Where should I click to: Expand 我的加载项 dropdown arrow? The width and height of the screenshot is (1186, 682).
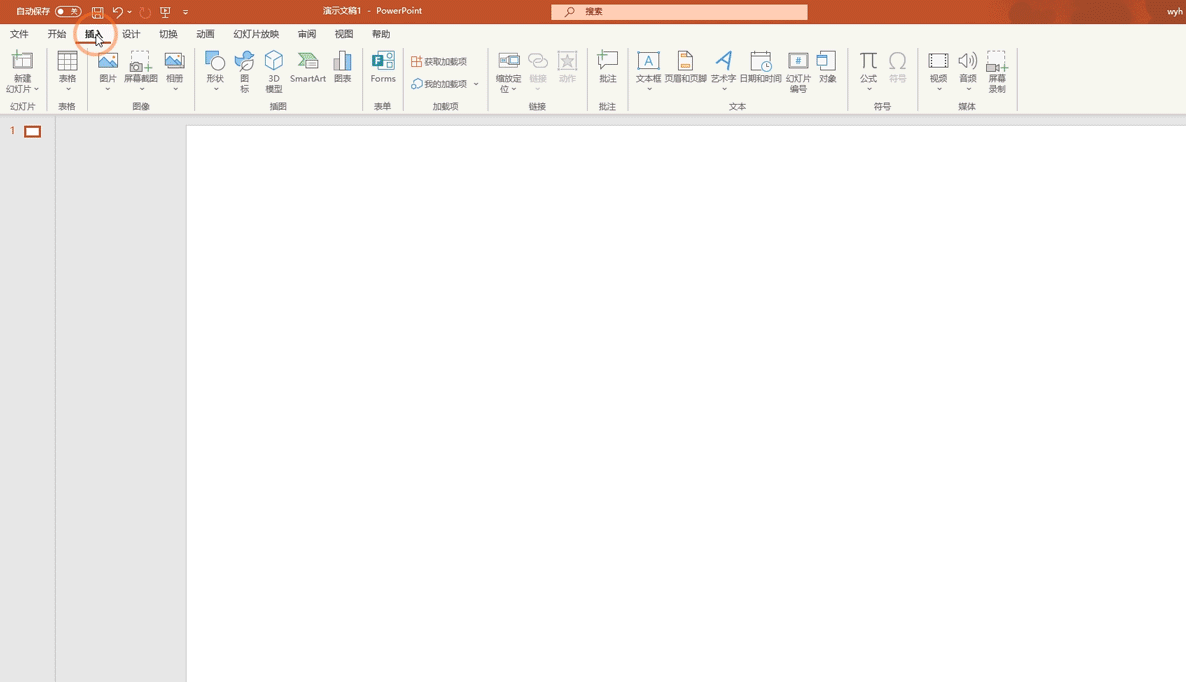(476, 84)
